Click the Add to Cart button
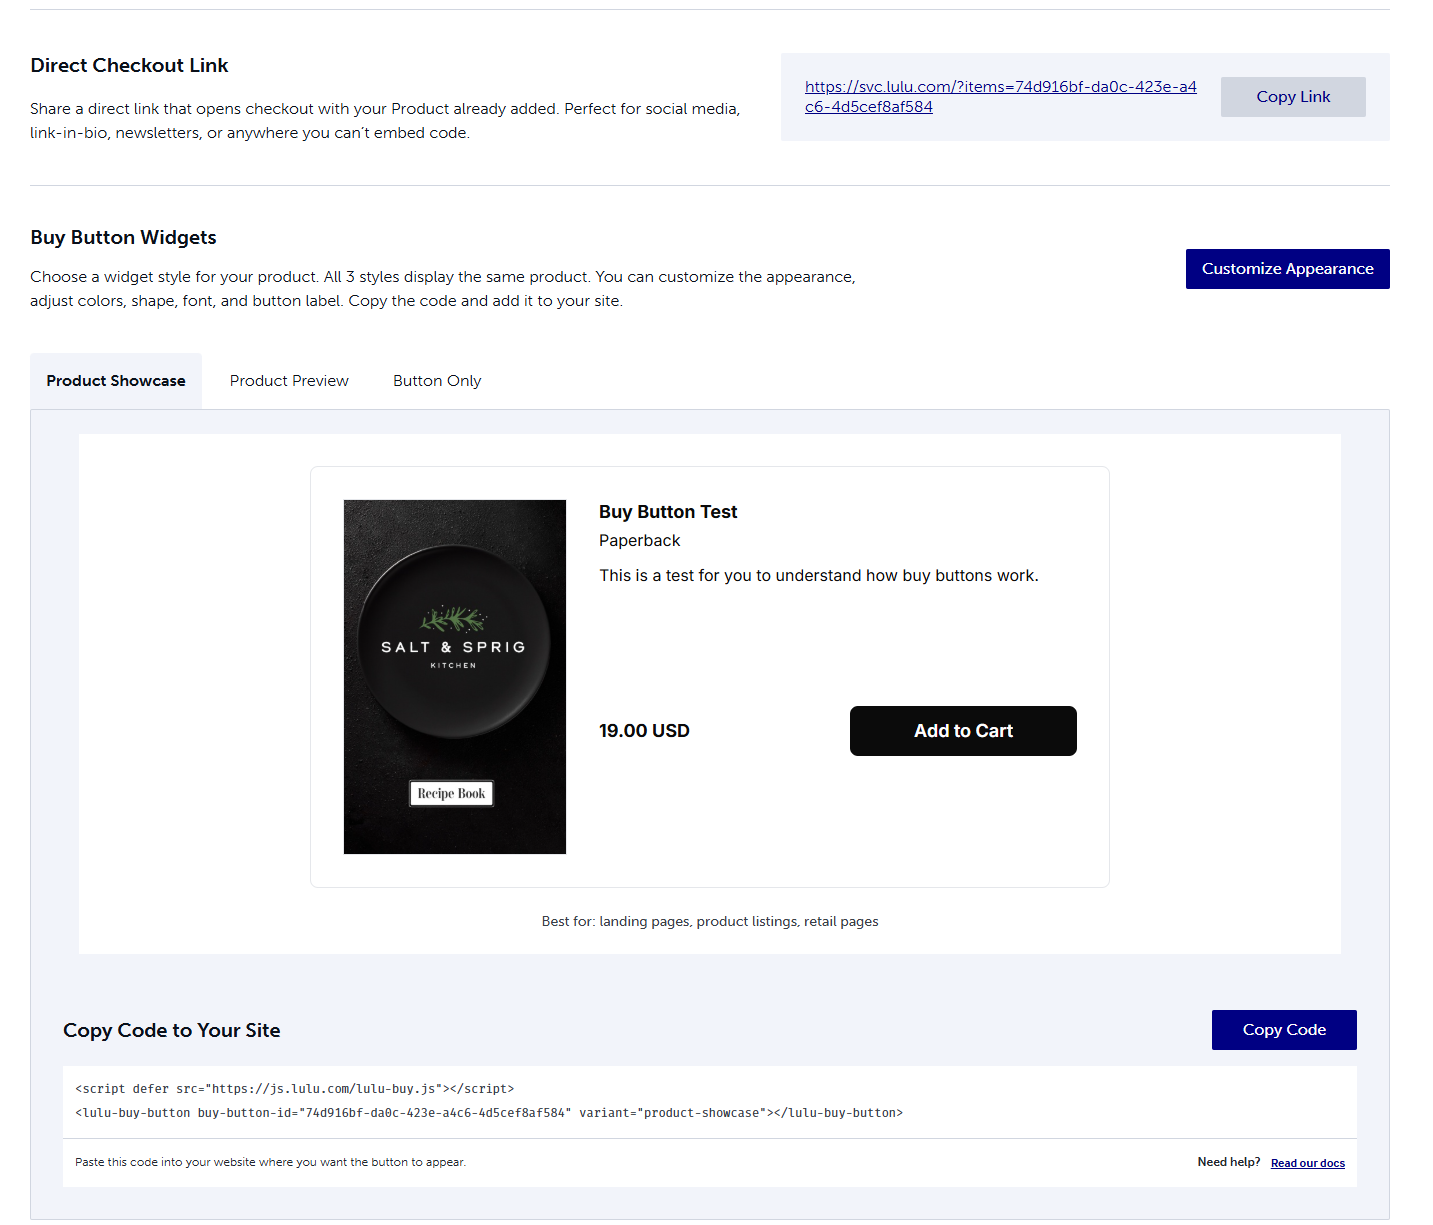 [x=963, y=731]
